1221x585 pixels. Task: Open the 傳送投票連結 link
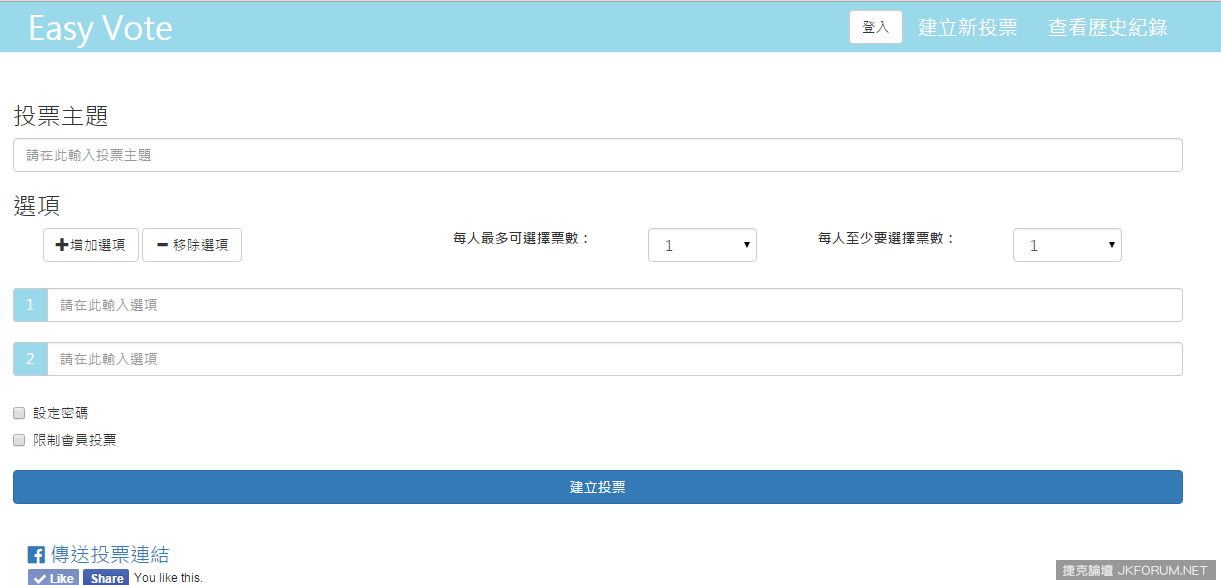click(x=110, y=555)
